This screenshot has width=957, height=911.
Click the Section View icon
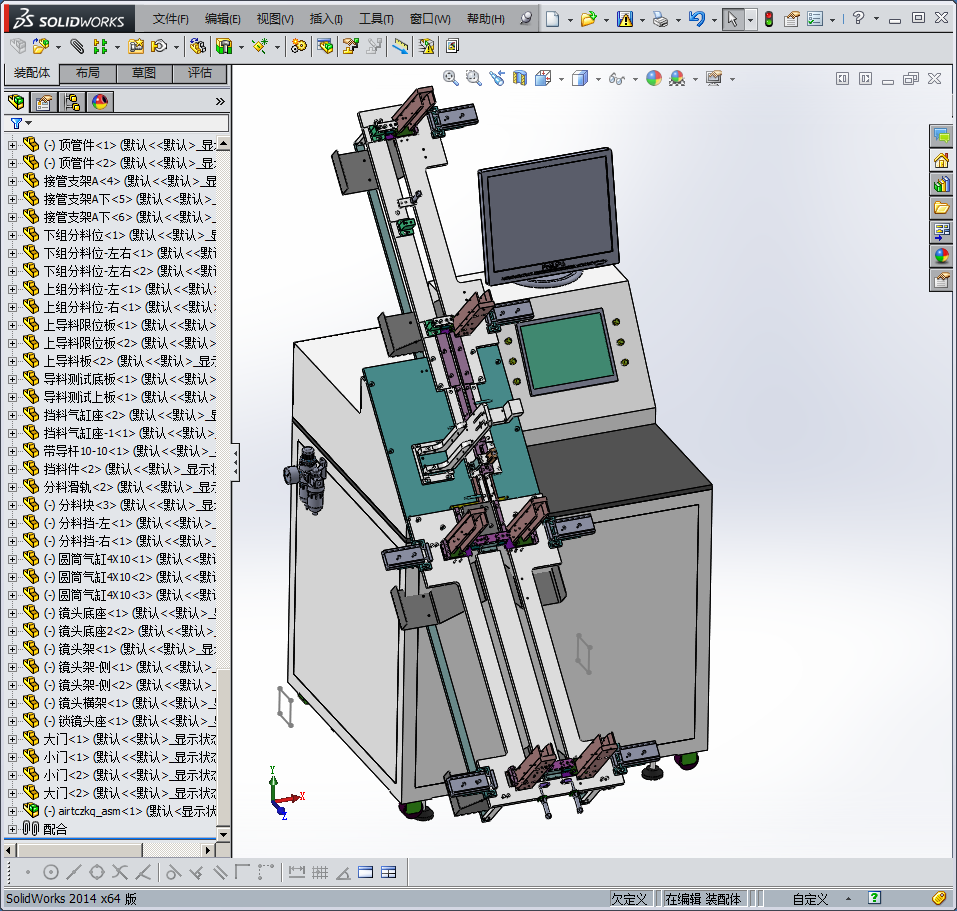519,78
